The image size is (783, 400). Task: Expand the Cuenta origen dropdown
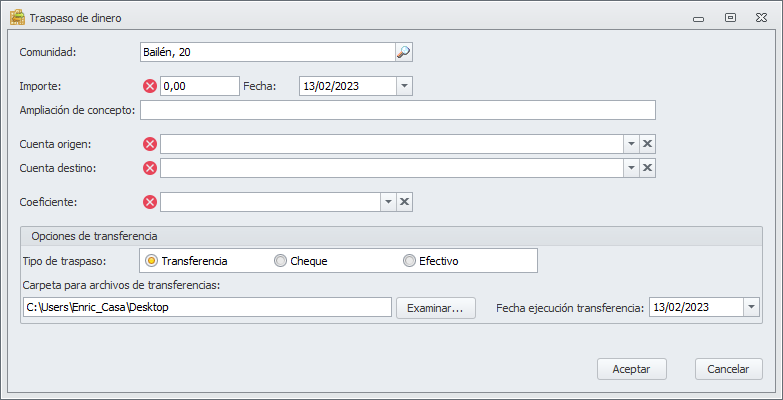point(631,144)
